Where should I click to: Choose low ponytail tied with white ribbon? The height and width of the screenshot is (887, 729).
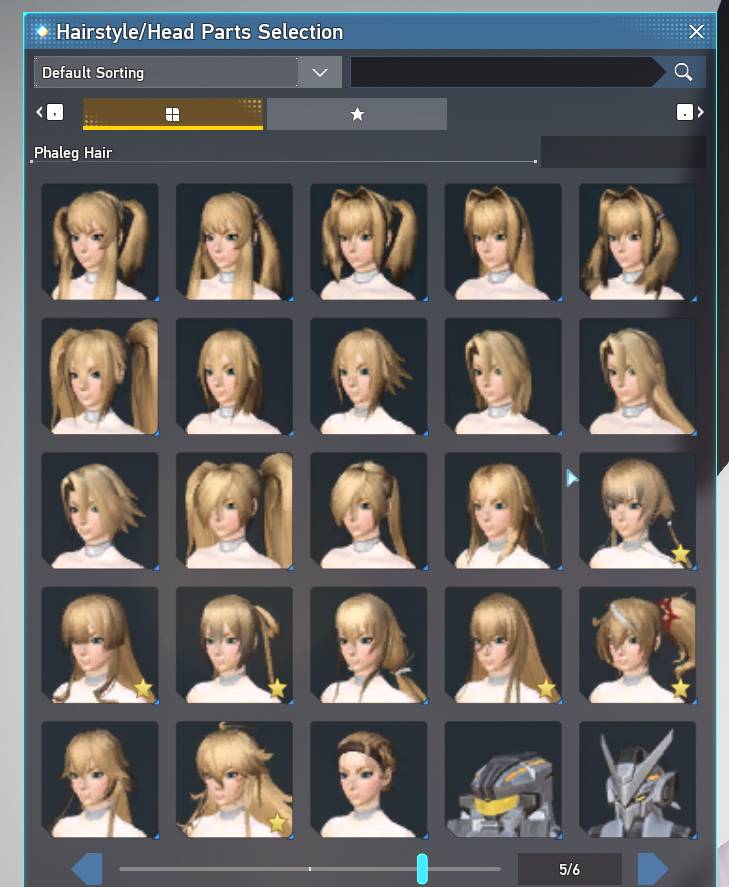click(x=369, y=645)
